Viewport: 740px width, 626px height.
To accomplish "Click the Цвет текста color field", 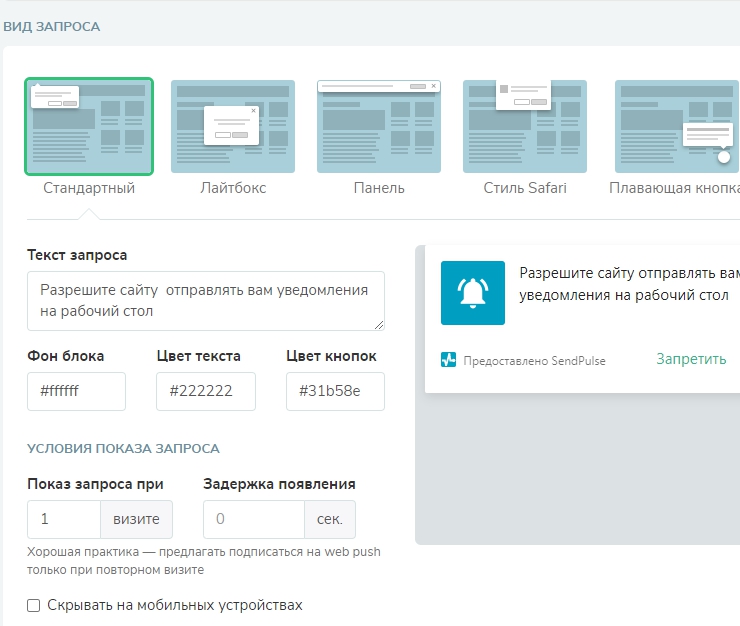I will tap(206, 391).
